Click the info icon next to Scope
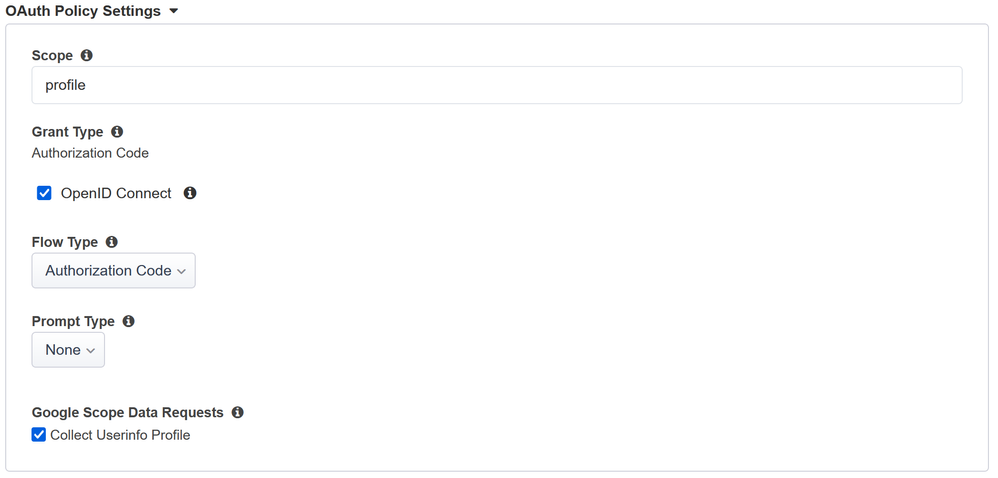 [87, 56]
